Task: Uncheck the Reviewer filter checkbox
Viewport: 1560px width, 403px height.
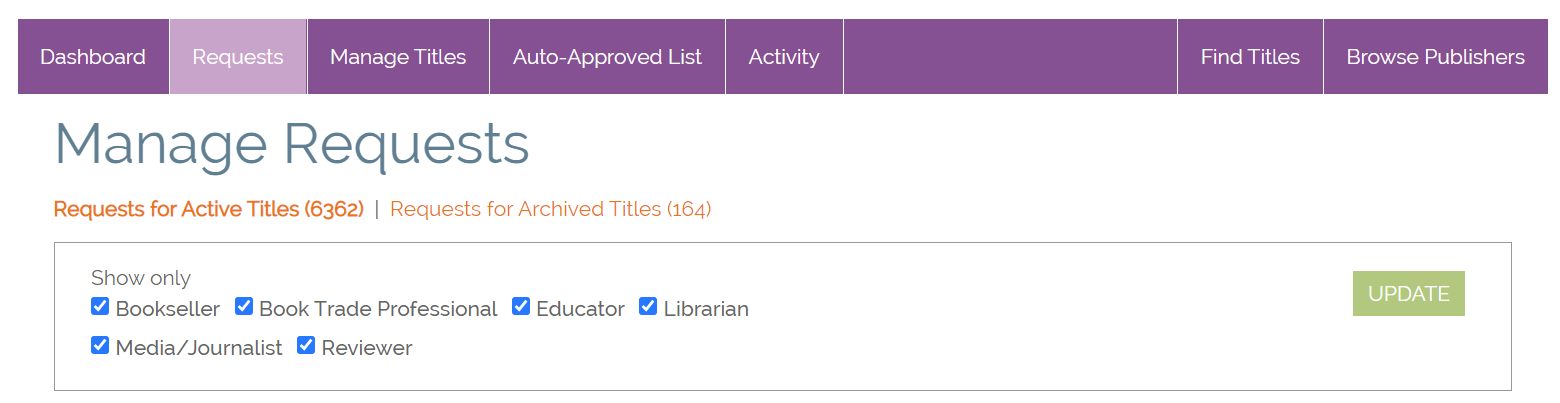Action: coord(306,345)
